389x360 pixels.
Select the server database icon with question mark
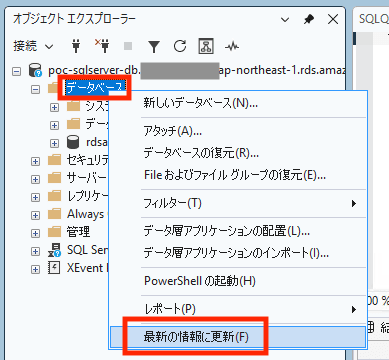coord(35,70)
